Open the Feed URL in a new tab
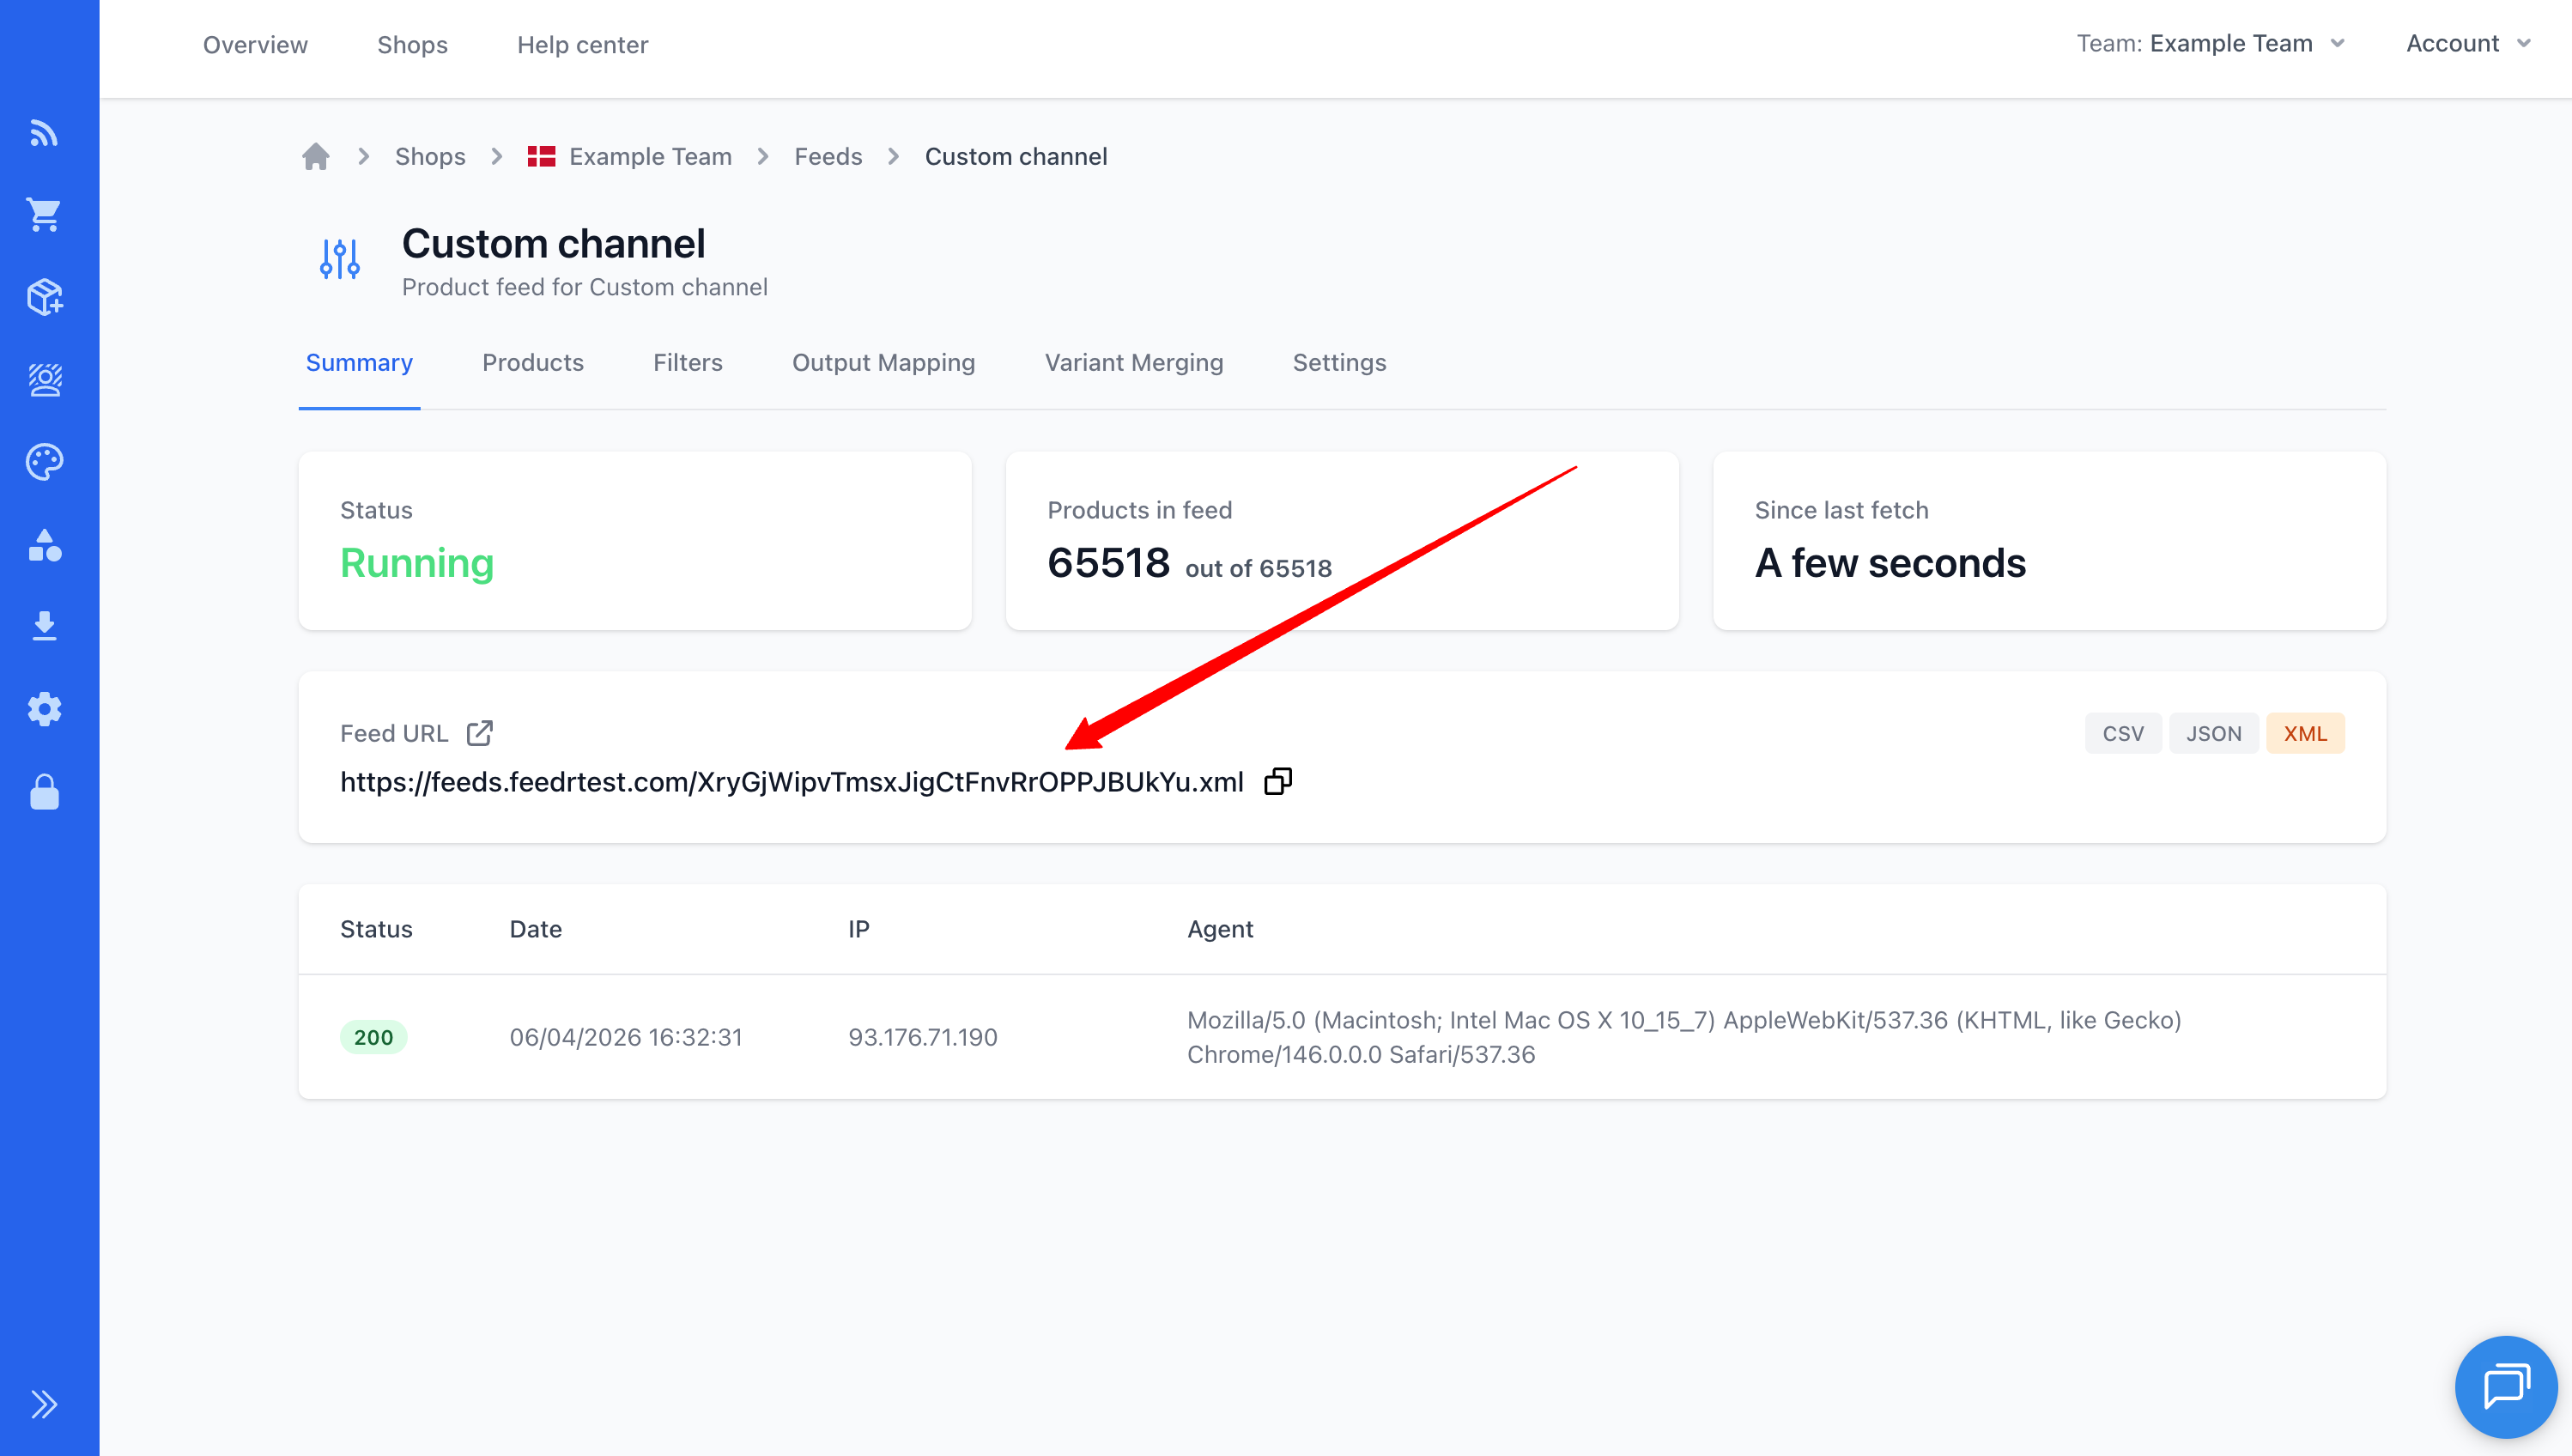The image size is (2572, 1456). 479,732
